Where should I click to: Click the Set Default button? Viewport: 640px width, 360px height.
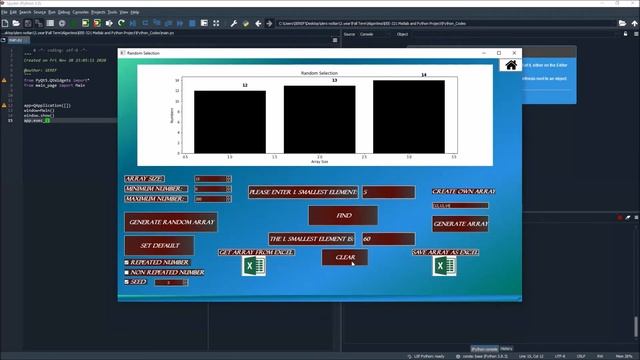(x=160, y=246)
